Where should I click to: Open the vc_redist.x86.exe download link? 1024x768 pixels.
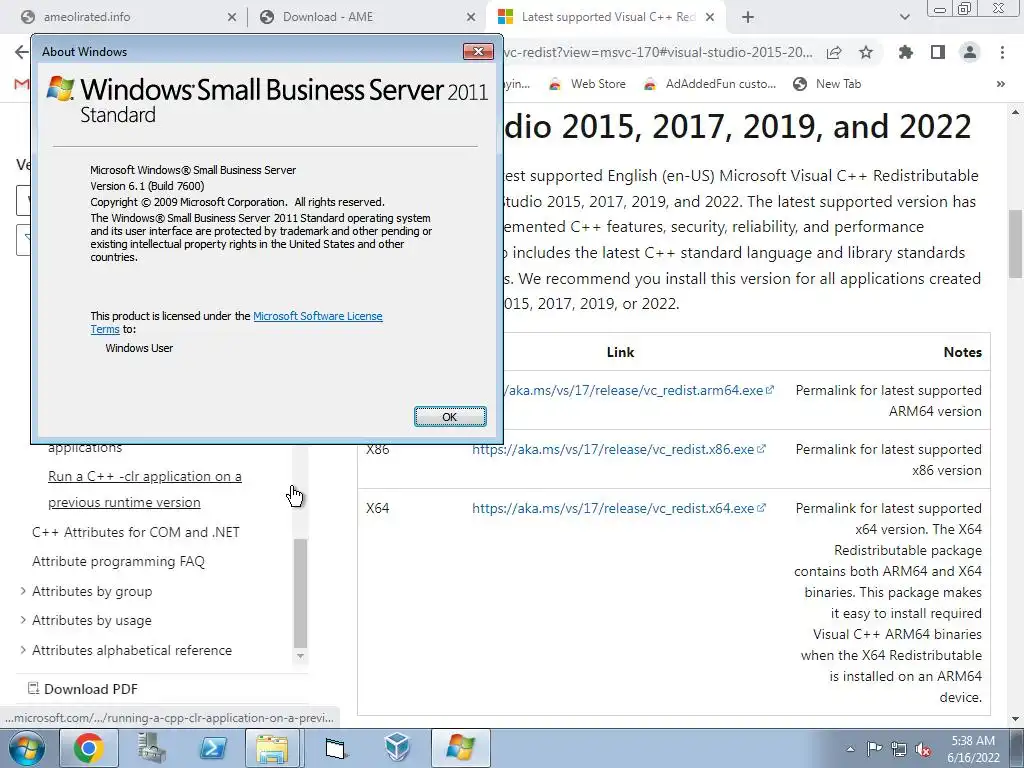coord(619,449)
